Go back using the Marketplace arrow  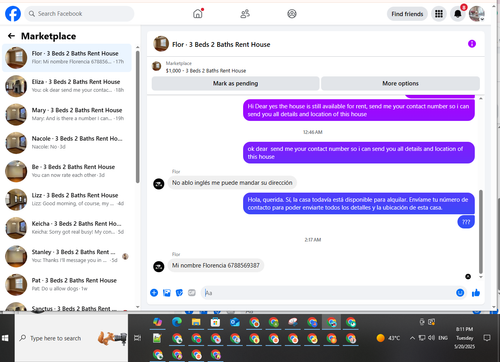click(x=11, y=36)
